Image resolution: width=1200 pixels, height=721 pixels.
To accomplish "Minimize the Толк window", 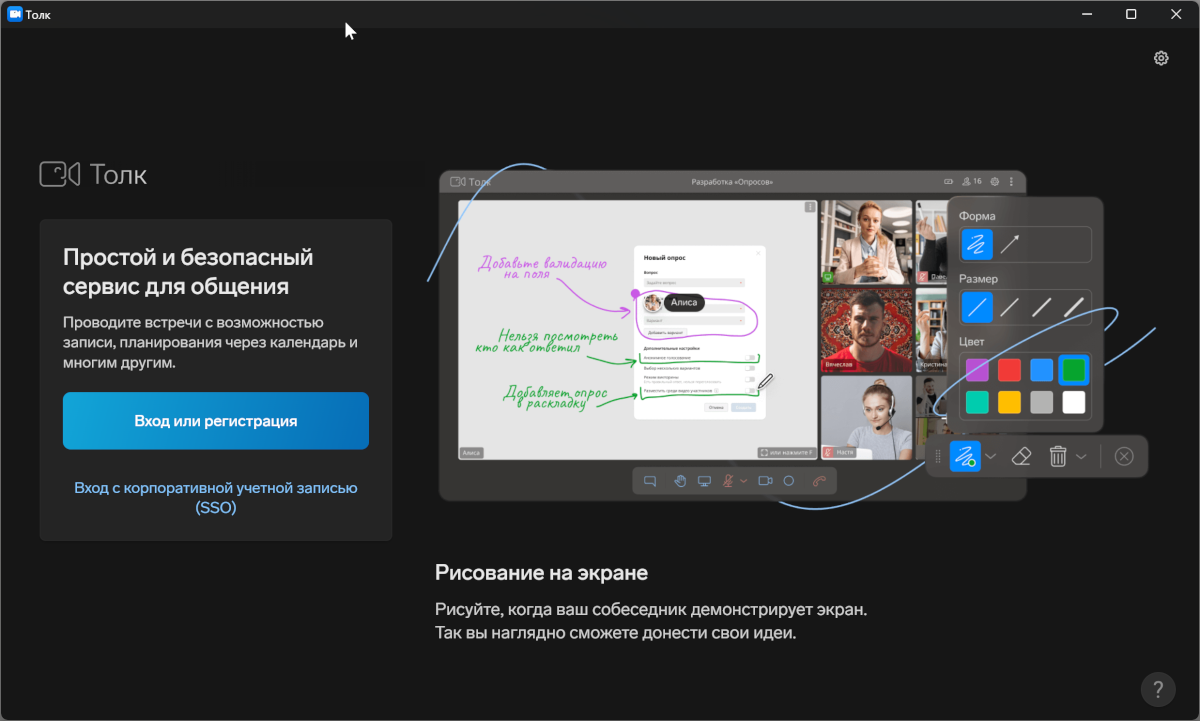I will coord(1085,14).
